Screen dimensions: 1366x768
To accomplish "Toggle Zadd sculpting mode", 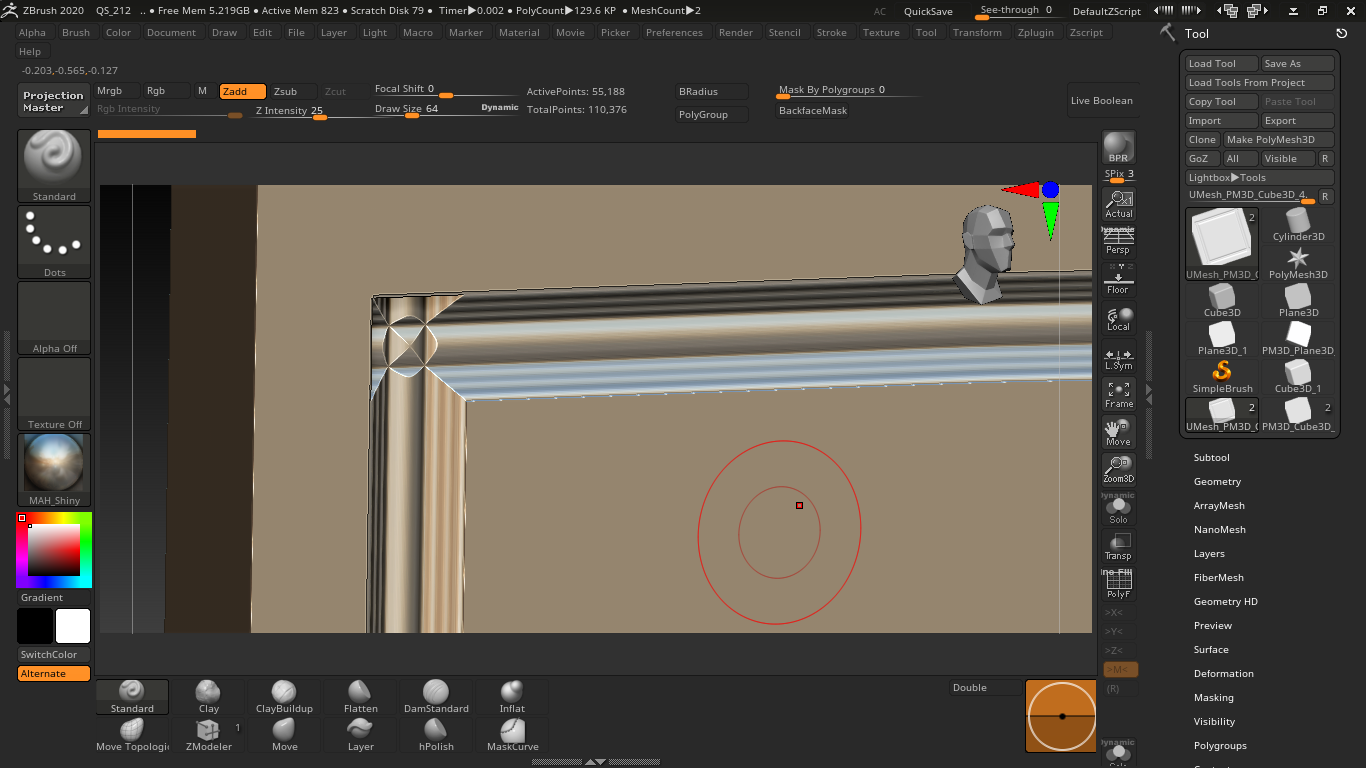I will point(242,91).
